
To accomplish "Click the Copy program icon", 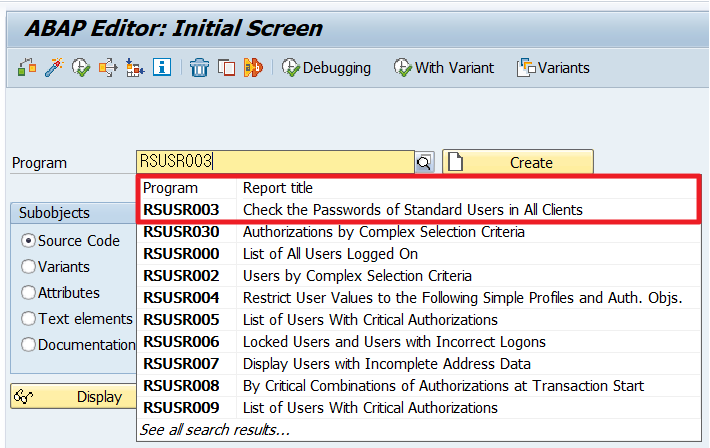I will pos(226,68).
